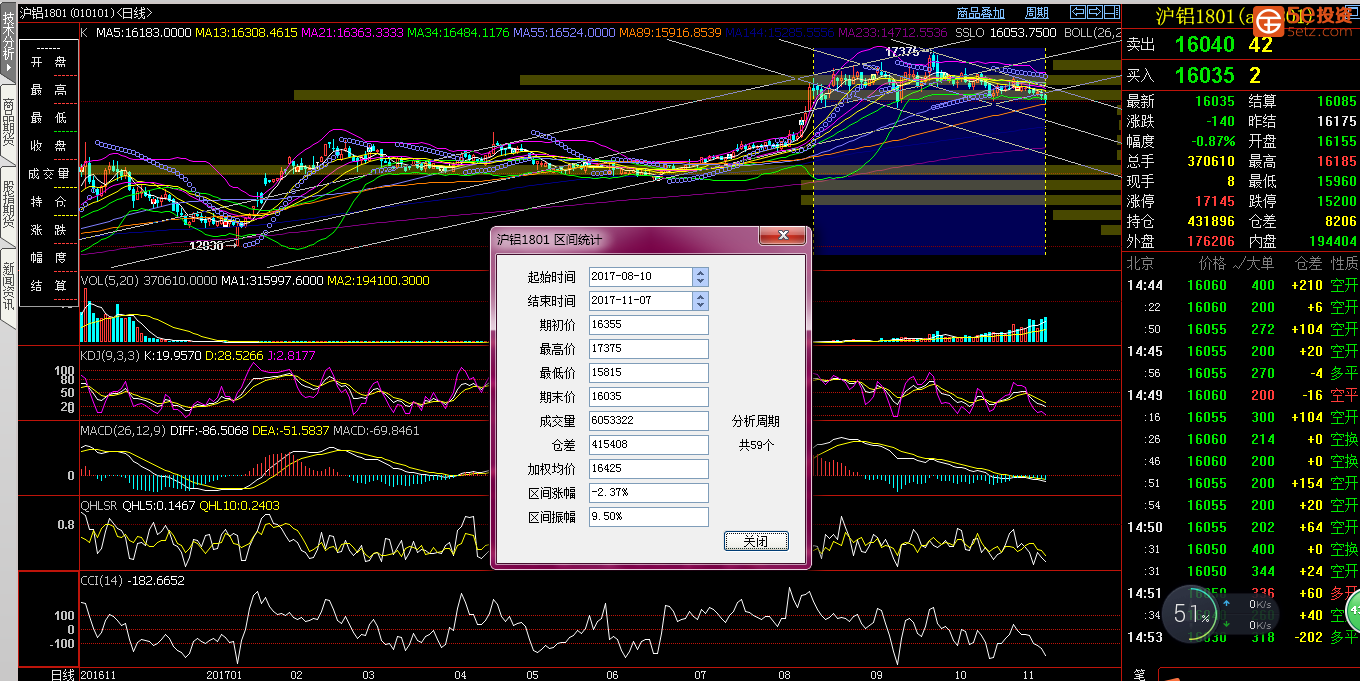Switch to 技术分析 side tab
Screen dimensions: 1360x681
[x=8, y=40]
